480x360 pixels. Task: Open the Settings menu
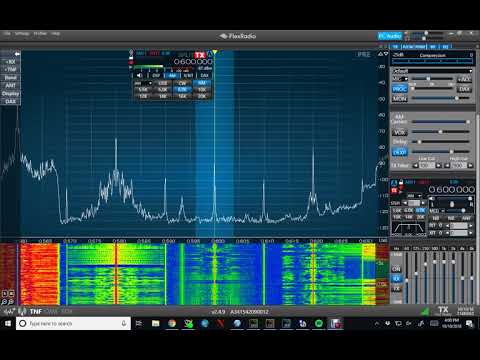pos(22,34)
